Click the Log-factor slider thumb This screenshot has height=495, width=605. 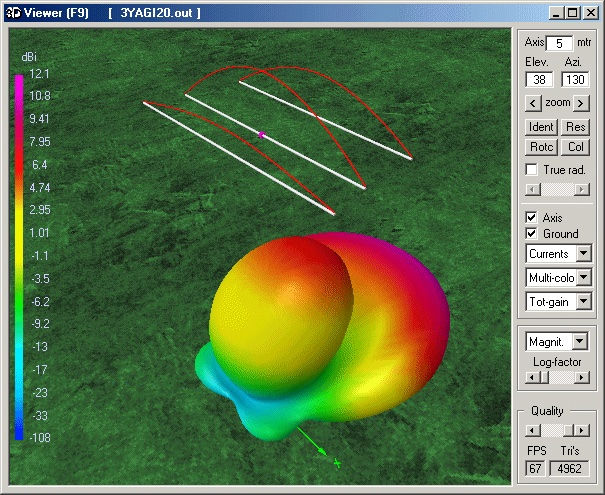coord(544,377)
